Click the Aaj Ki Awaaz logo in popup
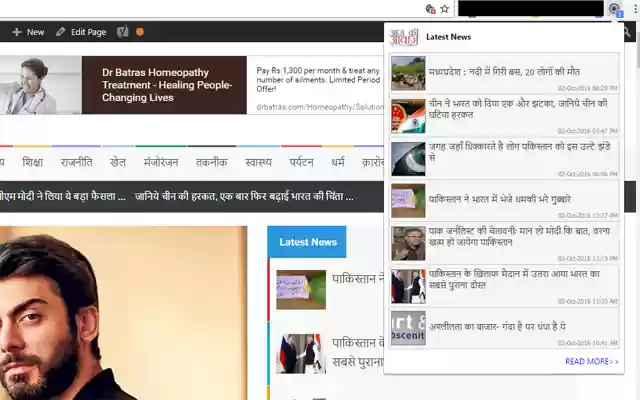The height and width of the screenshot is (400, 640). click(x=404, y=37)
